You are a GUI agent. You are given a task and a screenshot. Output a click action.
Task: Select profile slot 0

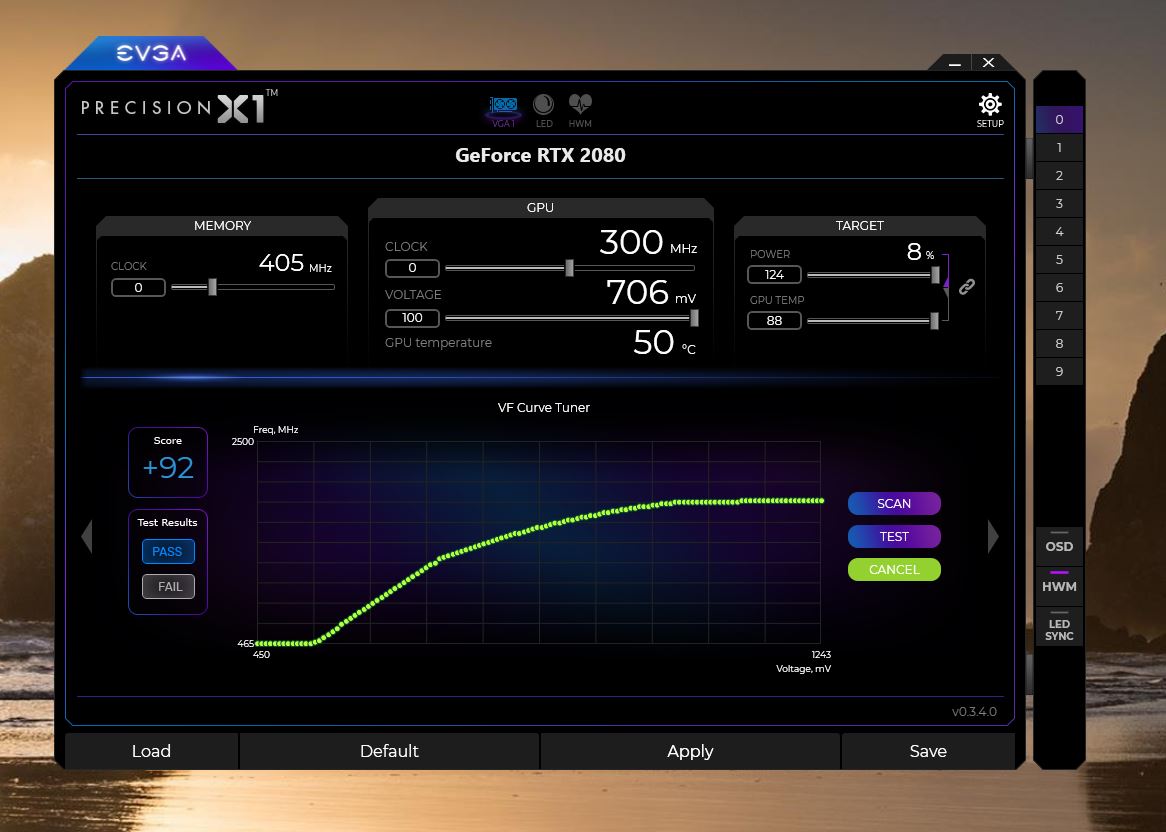[x=1059, y=119]
